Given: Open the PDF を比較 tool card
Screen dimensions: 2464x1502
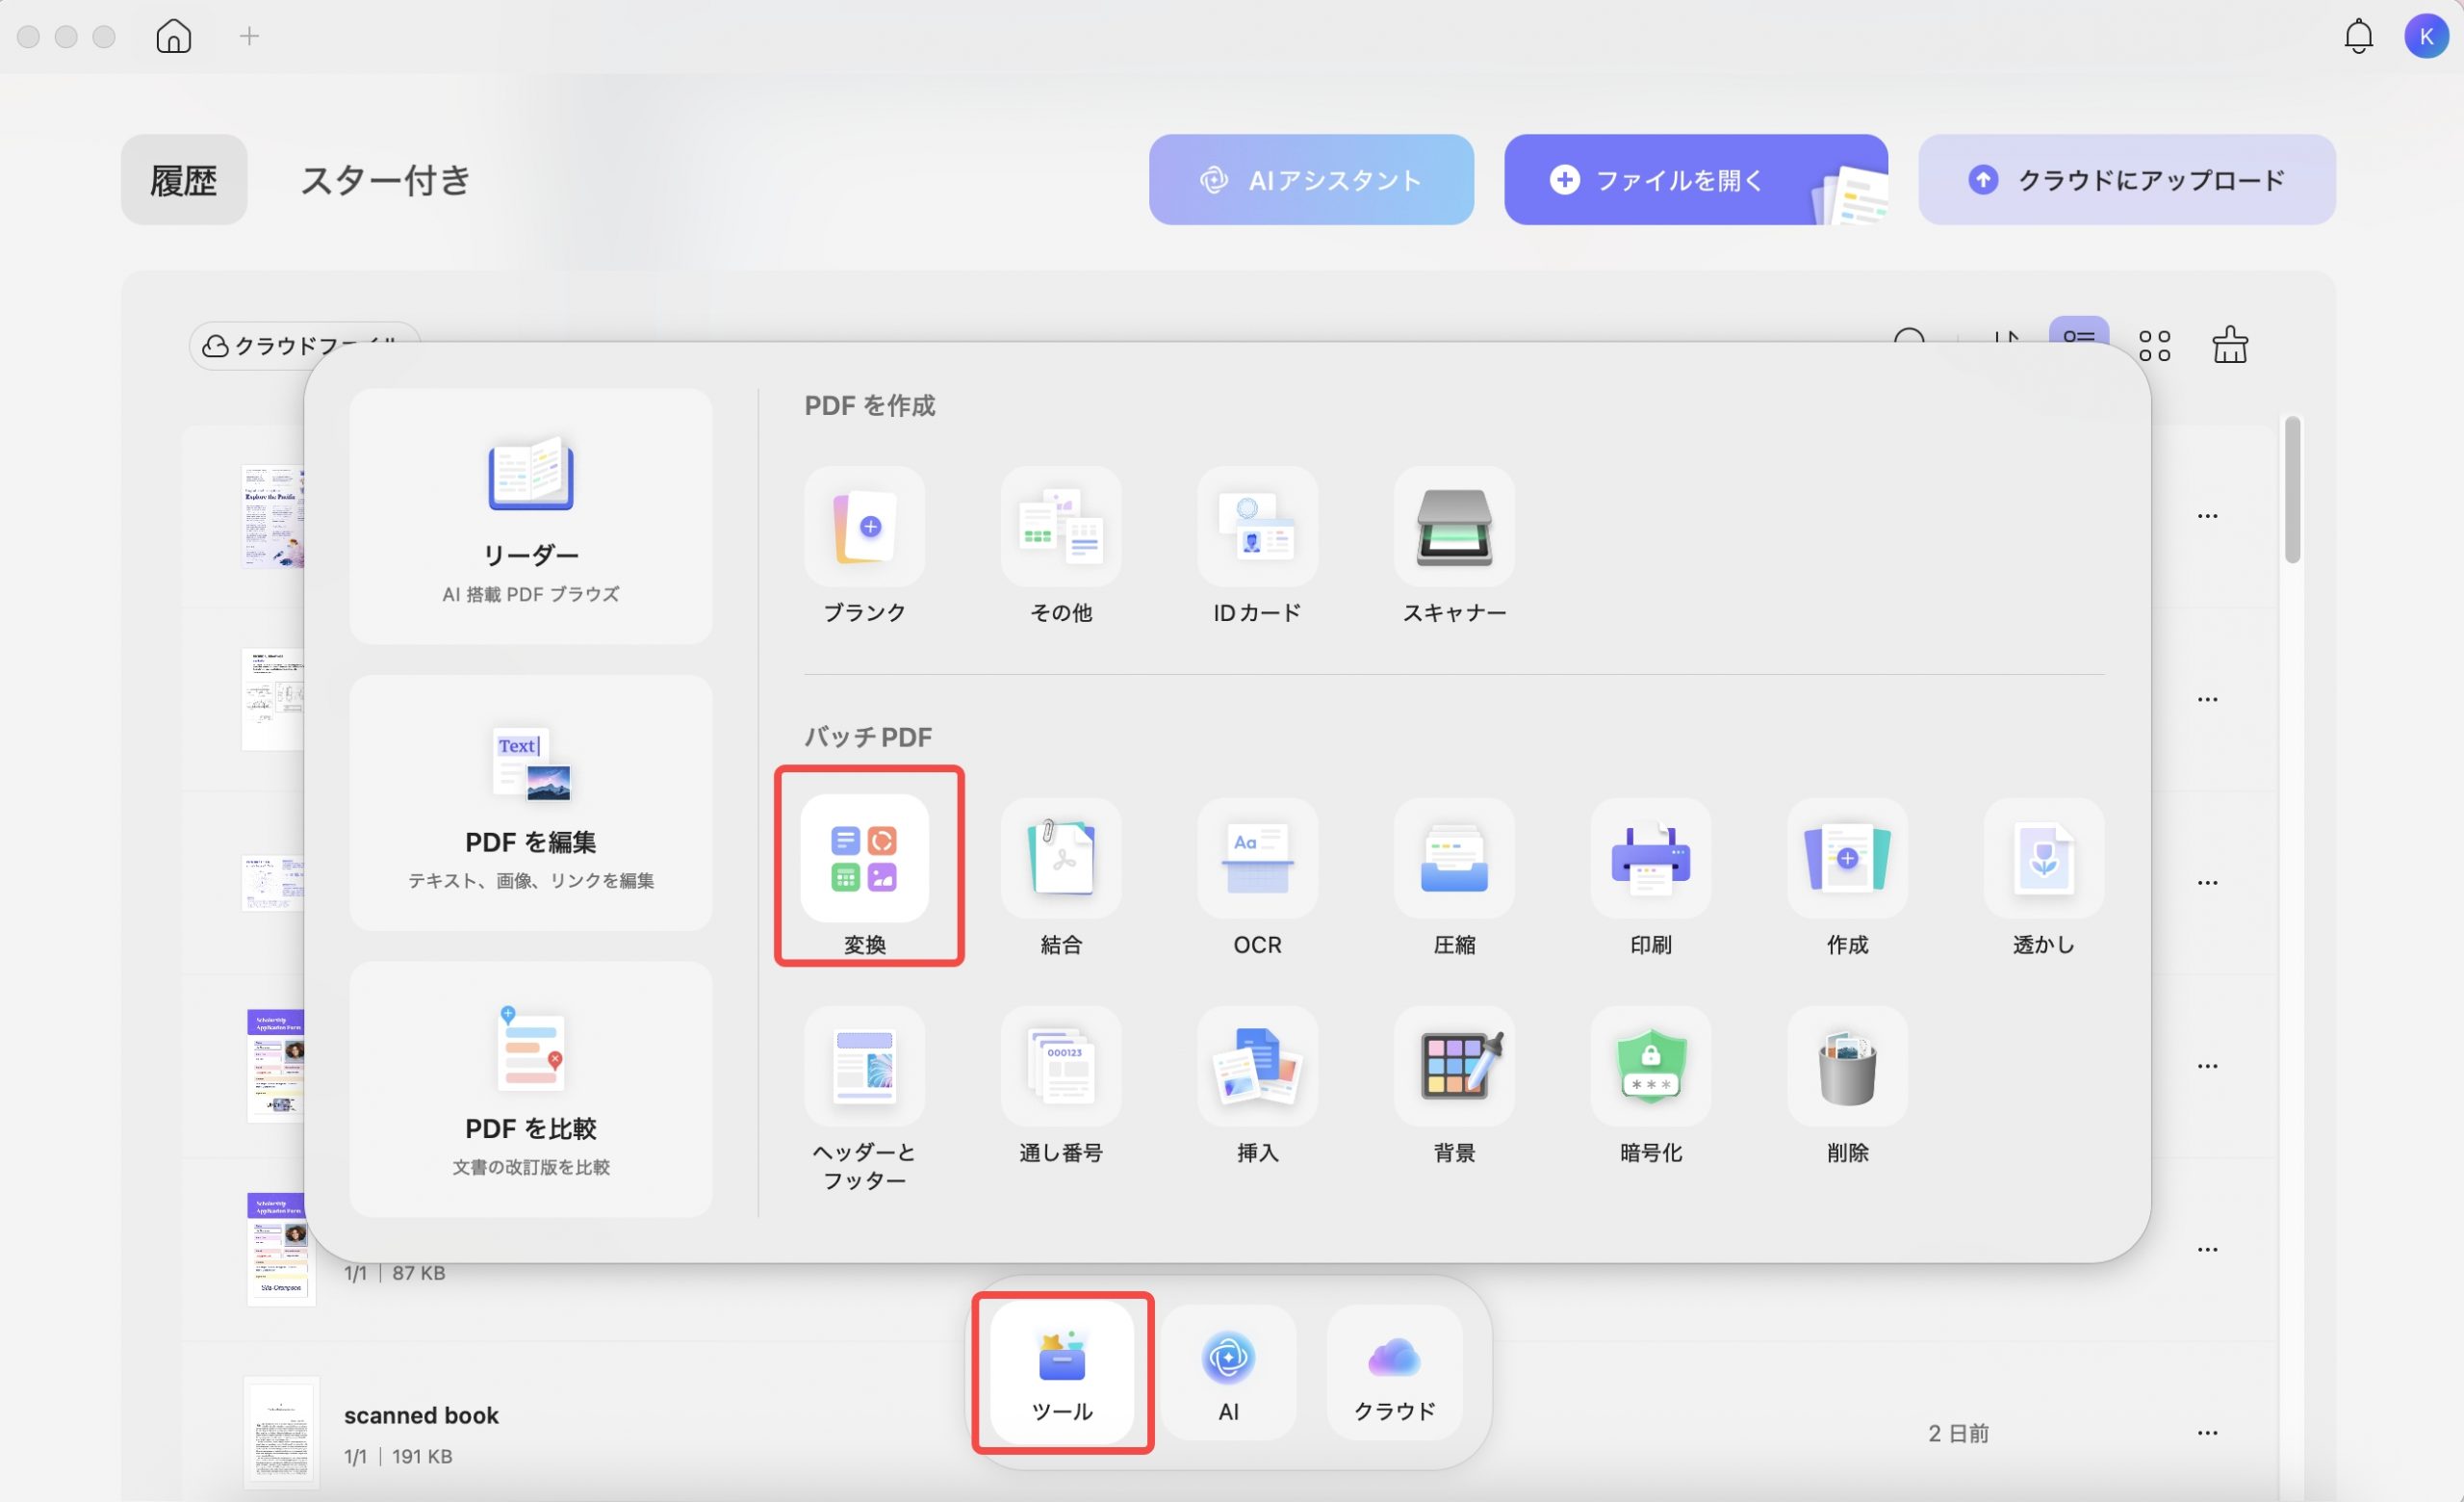Looking at the screenshot, I should click(x=530, y=1089).
